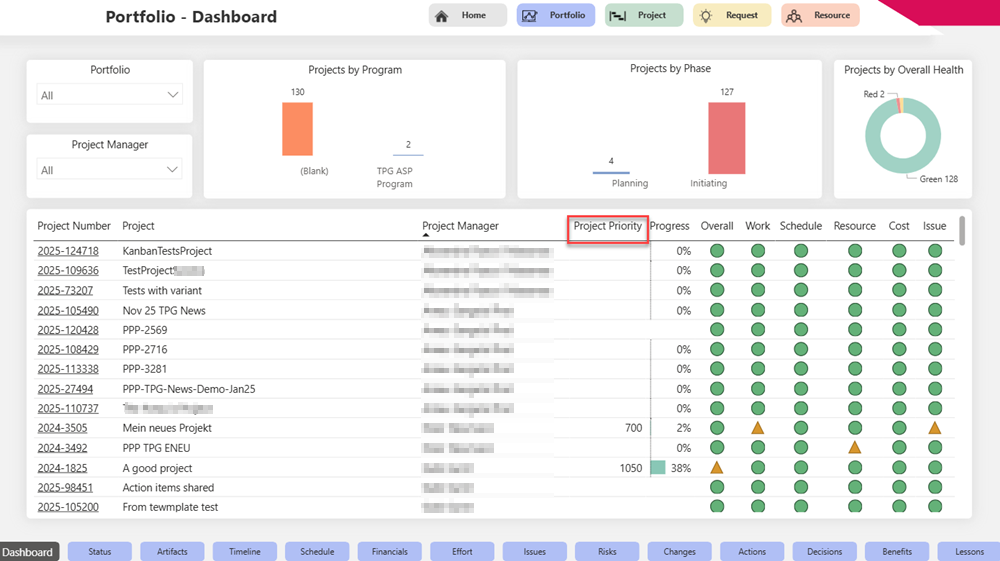Select the Dashboard tab

[x=29, y=552]
